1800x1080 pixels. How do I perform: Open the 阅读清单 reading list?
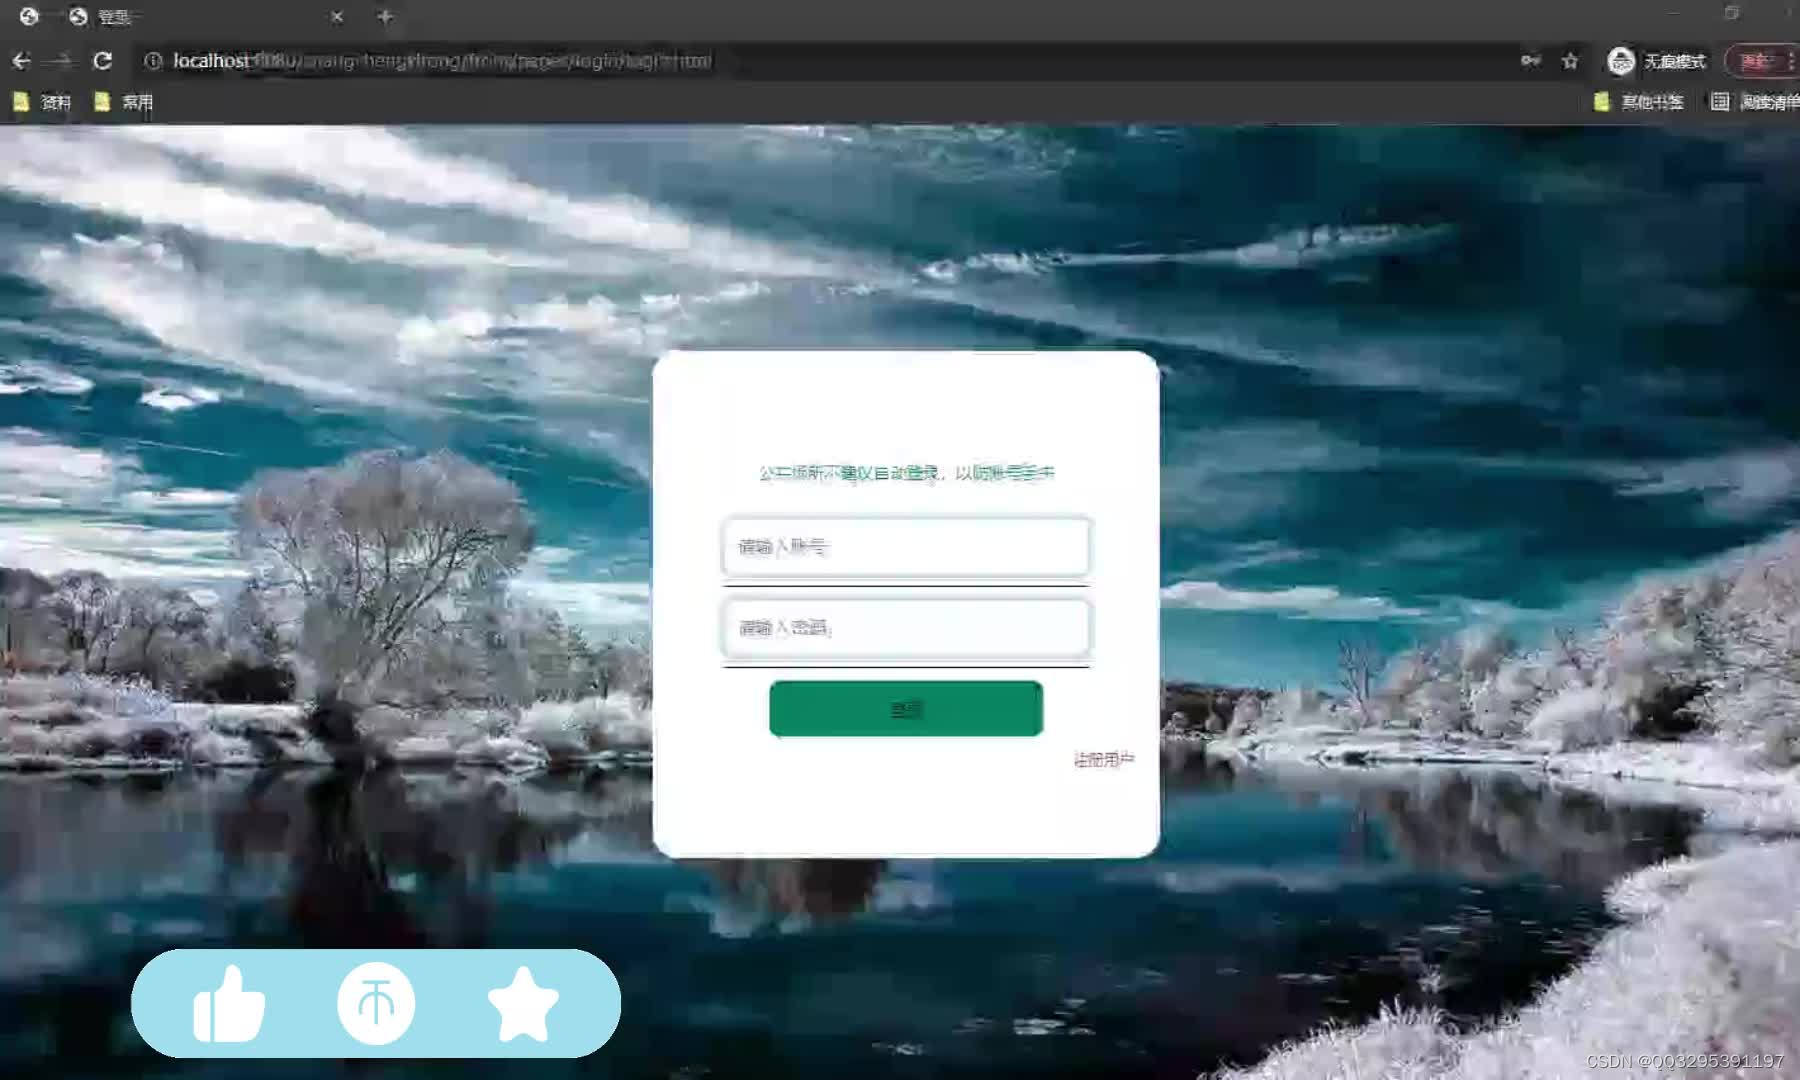[1755, 102]
